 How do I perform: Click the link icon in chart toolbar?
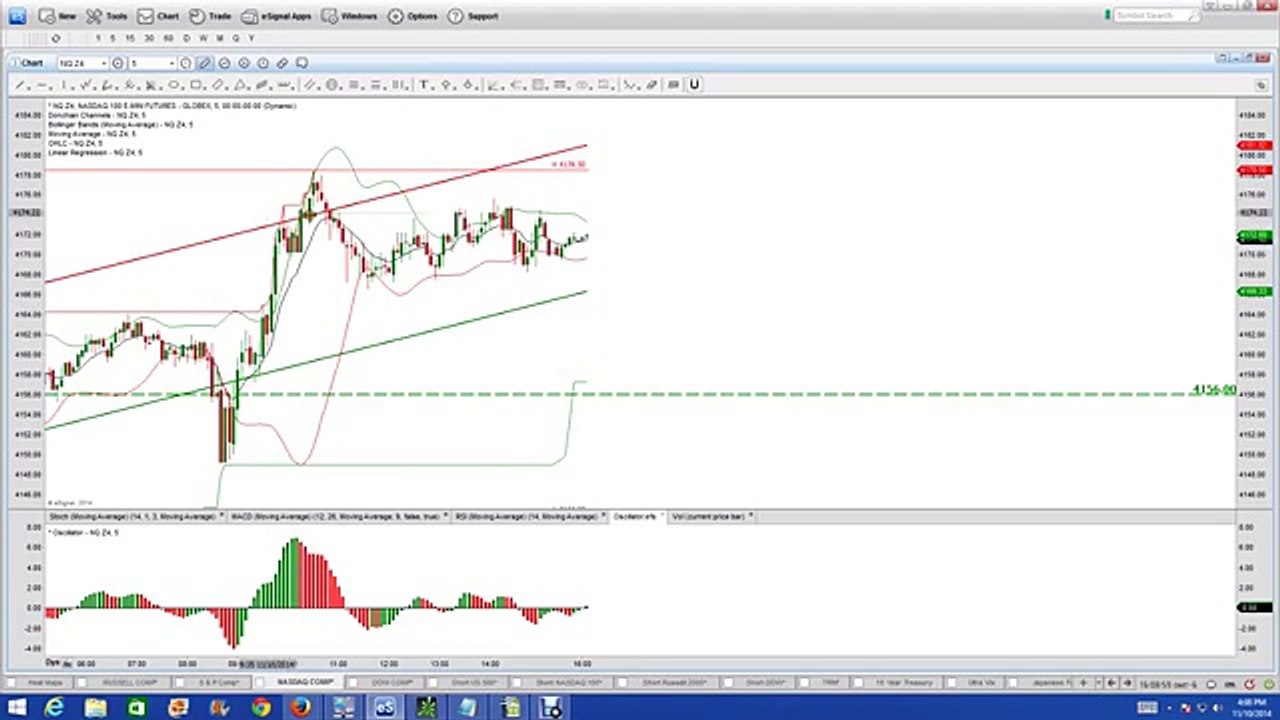coord(283,63)
